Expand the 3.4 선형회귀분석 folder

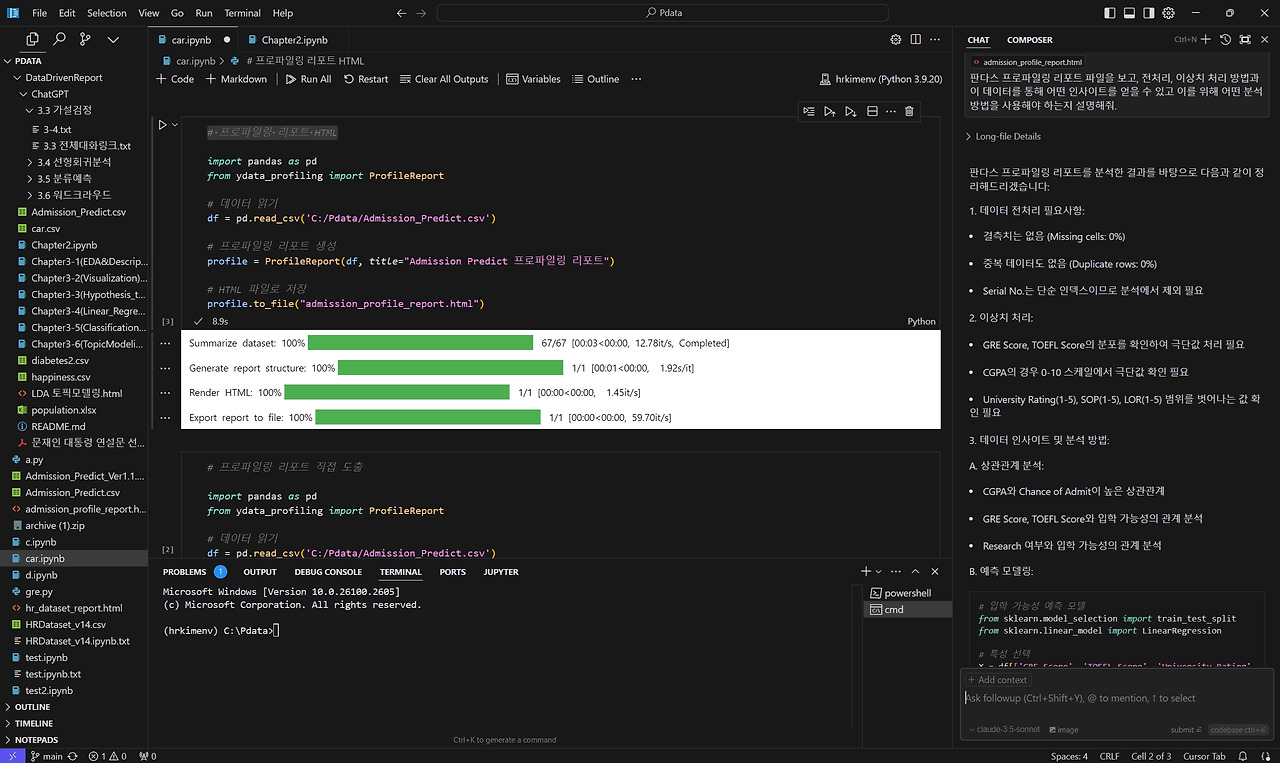coord(73,161)
